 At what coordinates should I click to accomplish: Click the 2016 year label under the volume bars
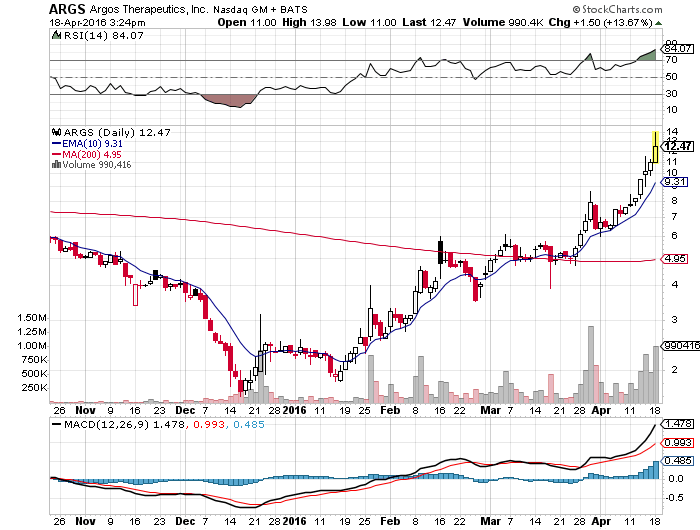pyautogui.click(x=295, y=410)
